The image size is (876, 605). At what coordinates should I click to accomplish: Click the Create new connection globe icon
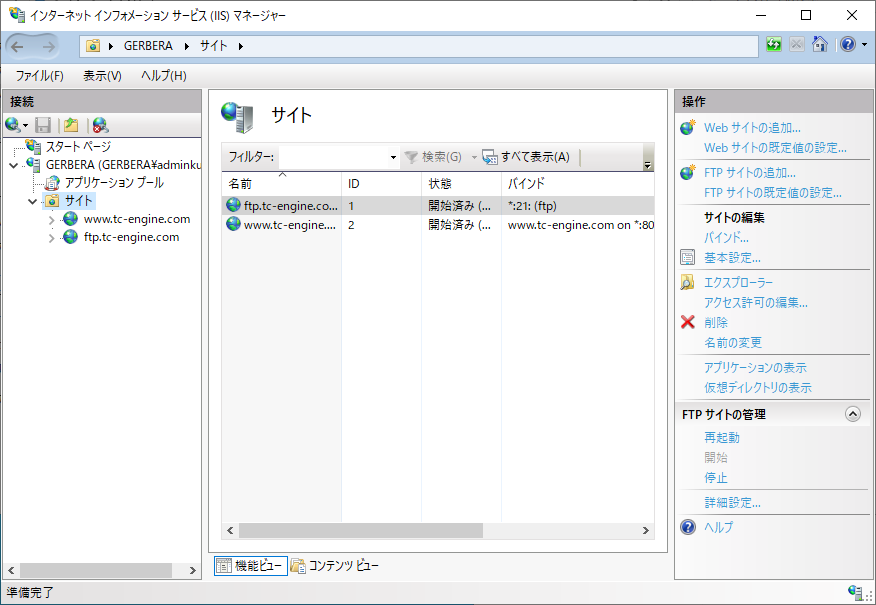click(13, 125)
